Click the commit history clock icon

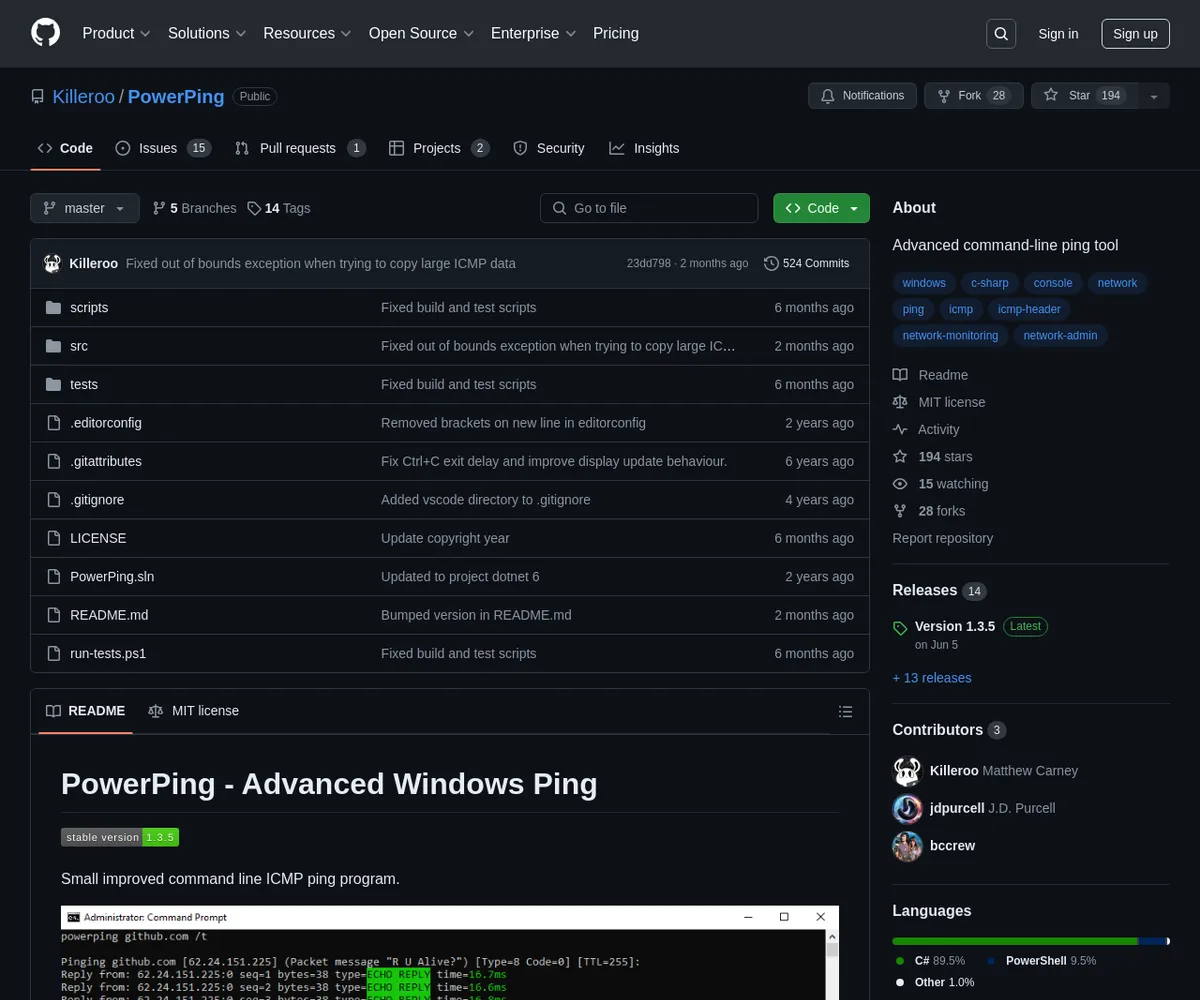pos(771,264)
